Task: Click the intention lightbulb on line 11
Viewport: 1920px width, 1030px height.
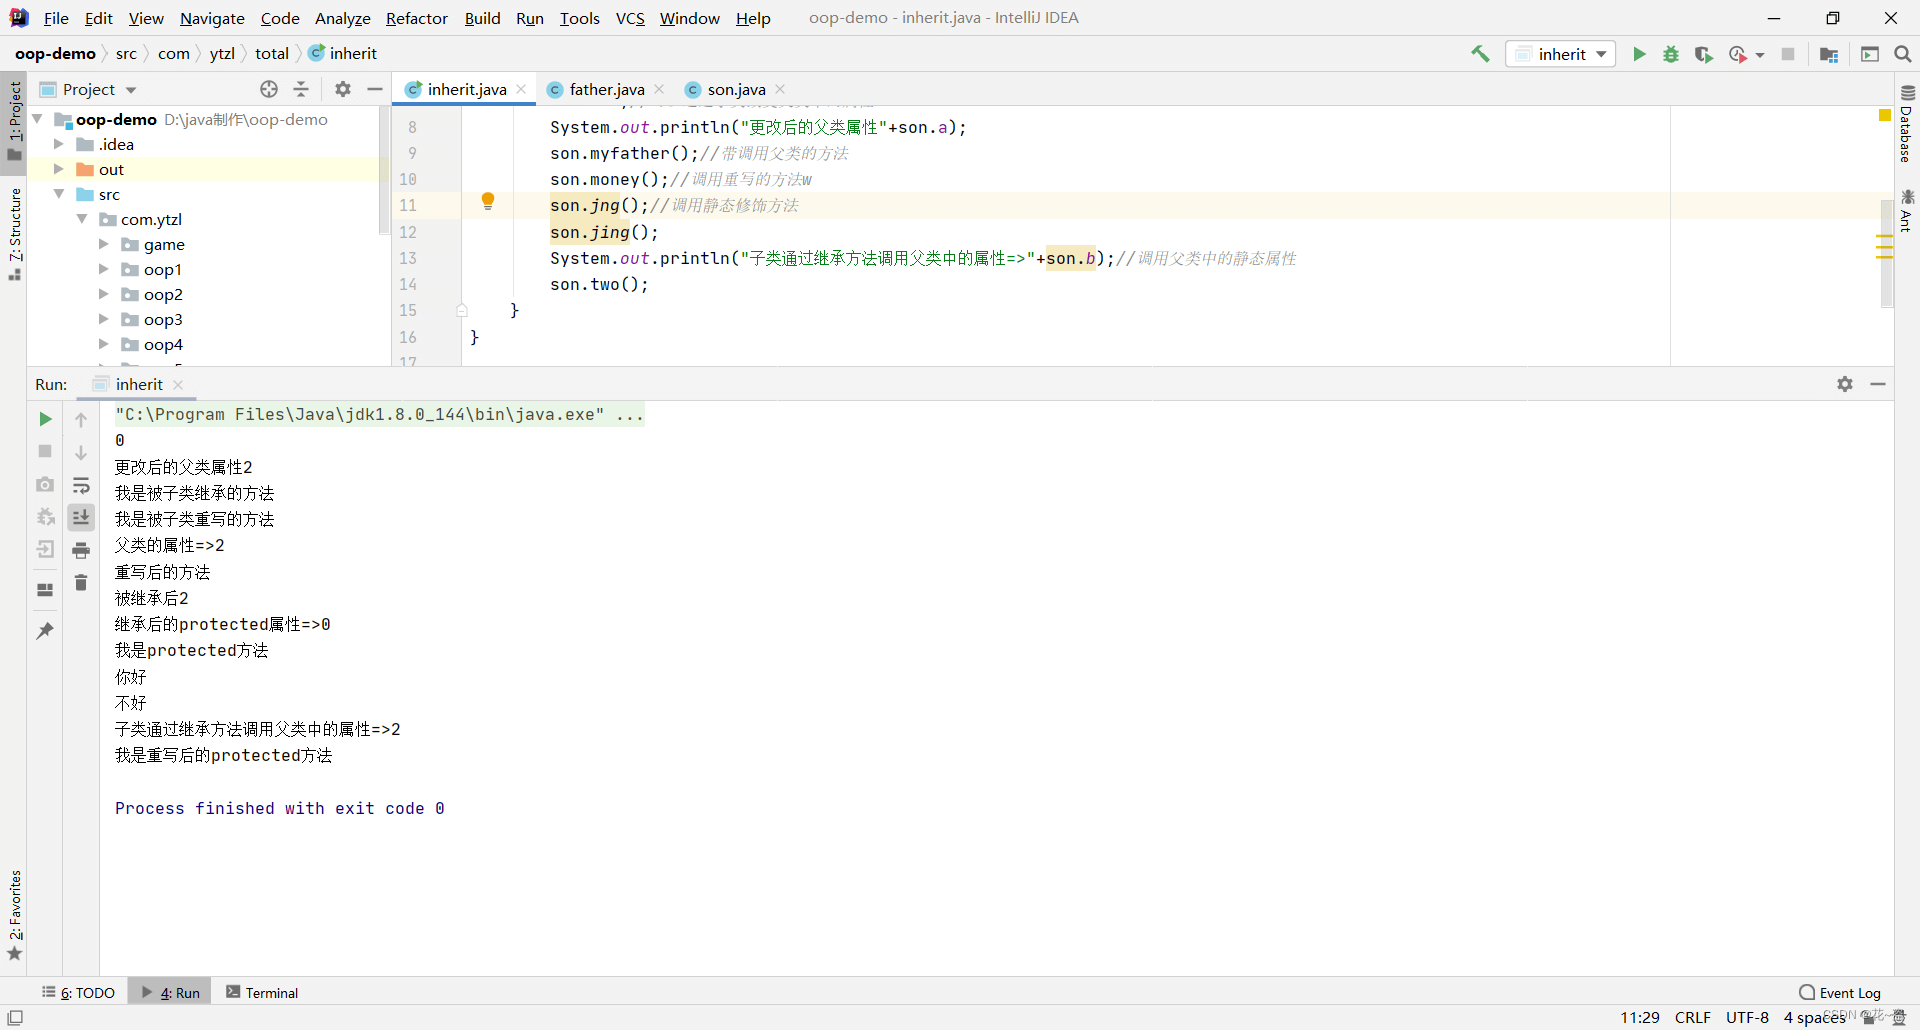Action: (488, 201)
